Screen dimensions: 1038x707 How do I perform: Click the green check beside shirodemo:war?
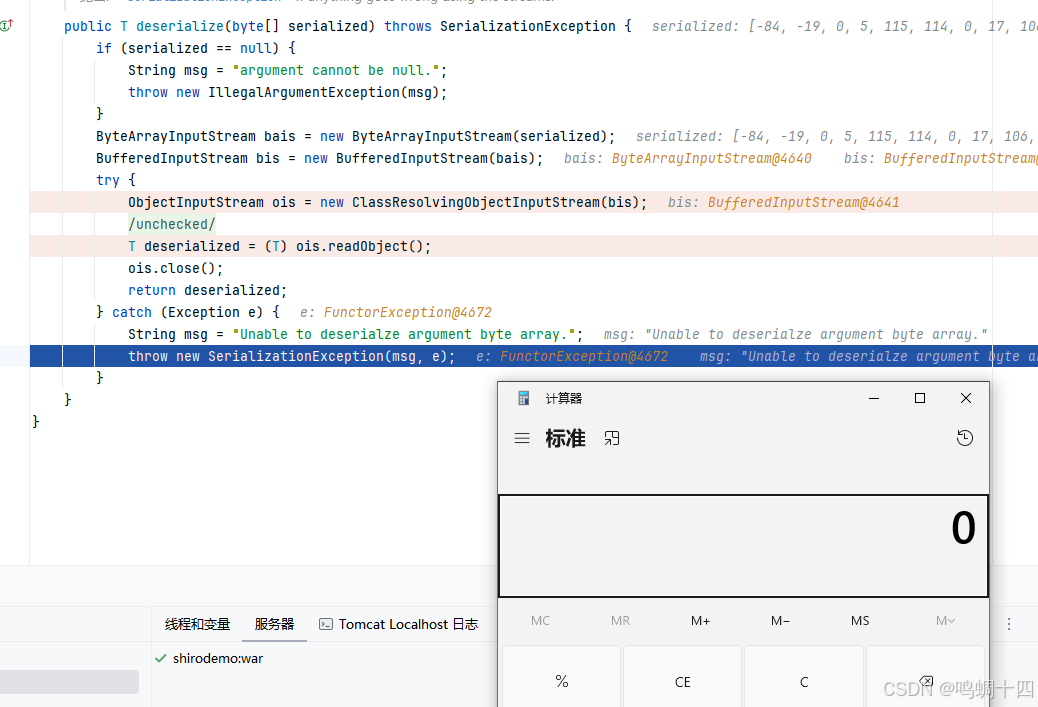tap(160, 659)
